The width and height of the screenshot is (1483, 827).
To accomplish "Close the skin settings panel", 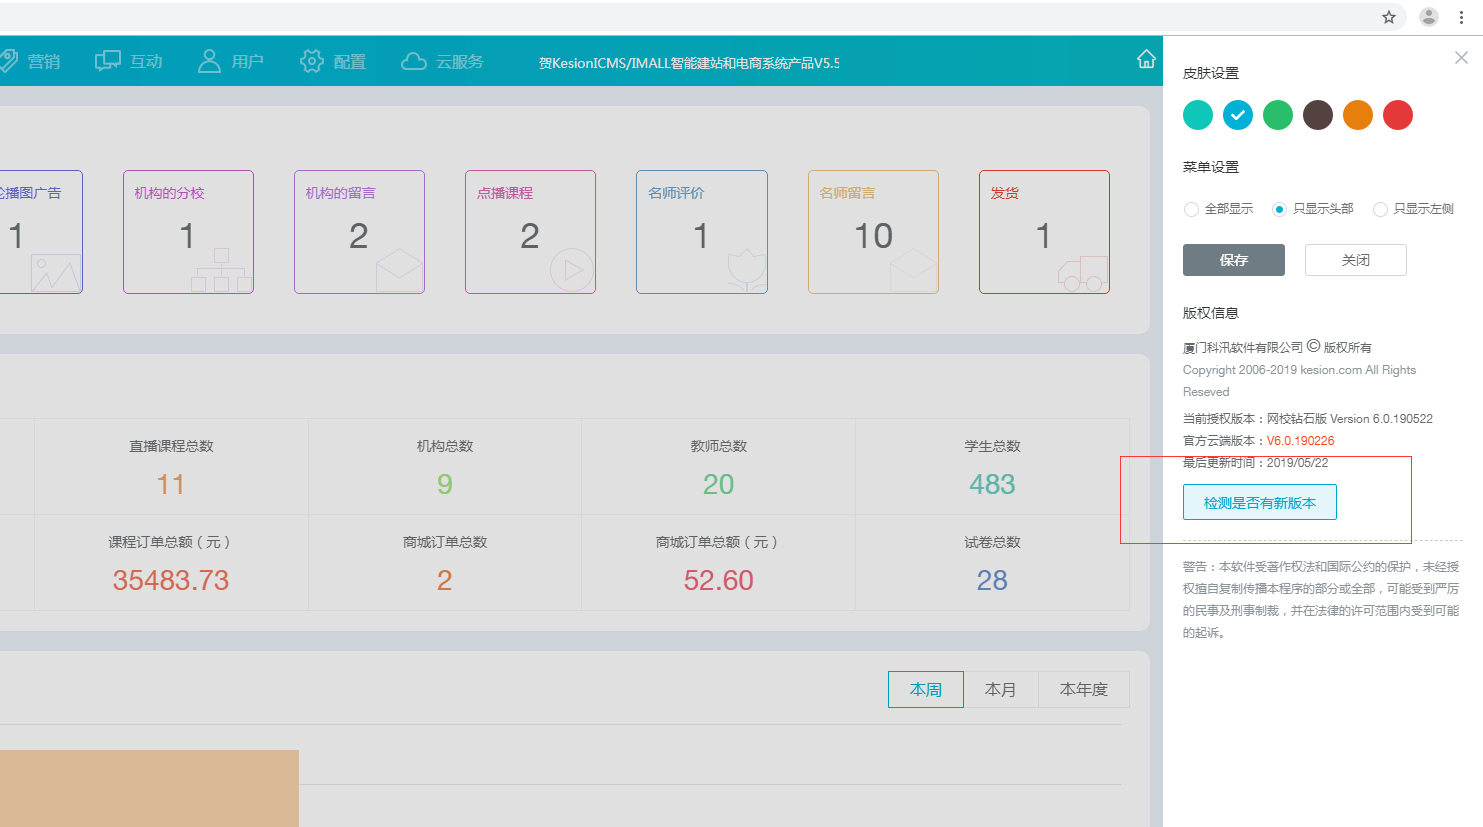I will [1461, 58].
